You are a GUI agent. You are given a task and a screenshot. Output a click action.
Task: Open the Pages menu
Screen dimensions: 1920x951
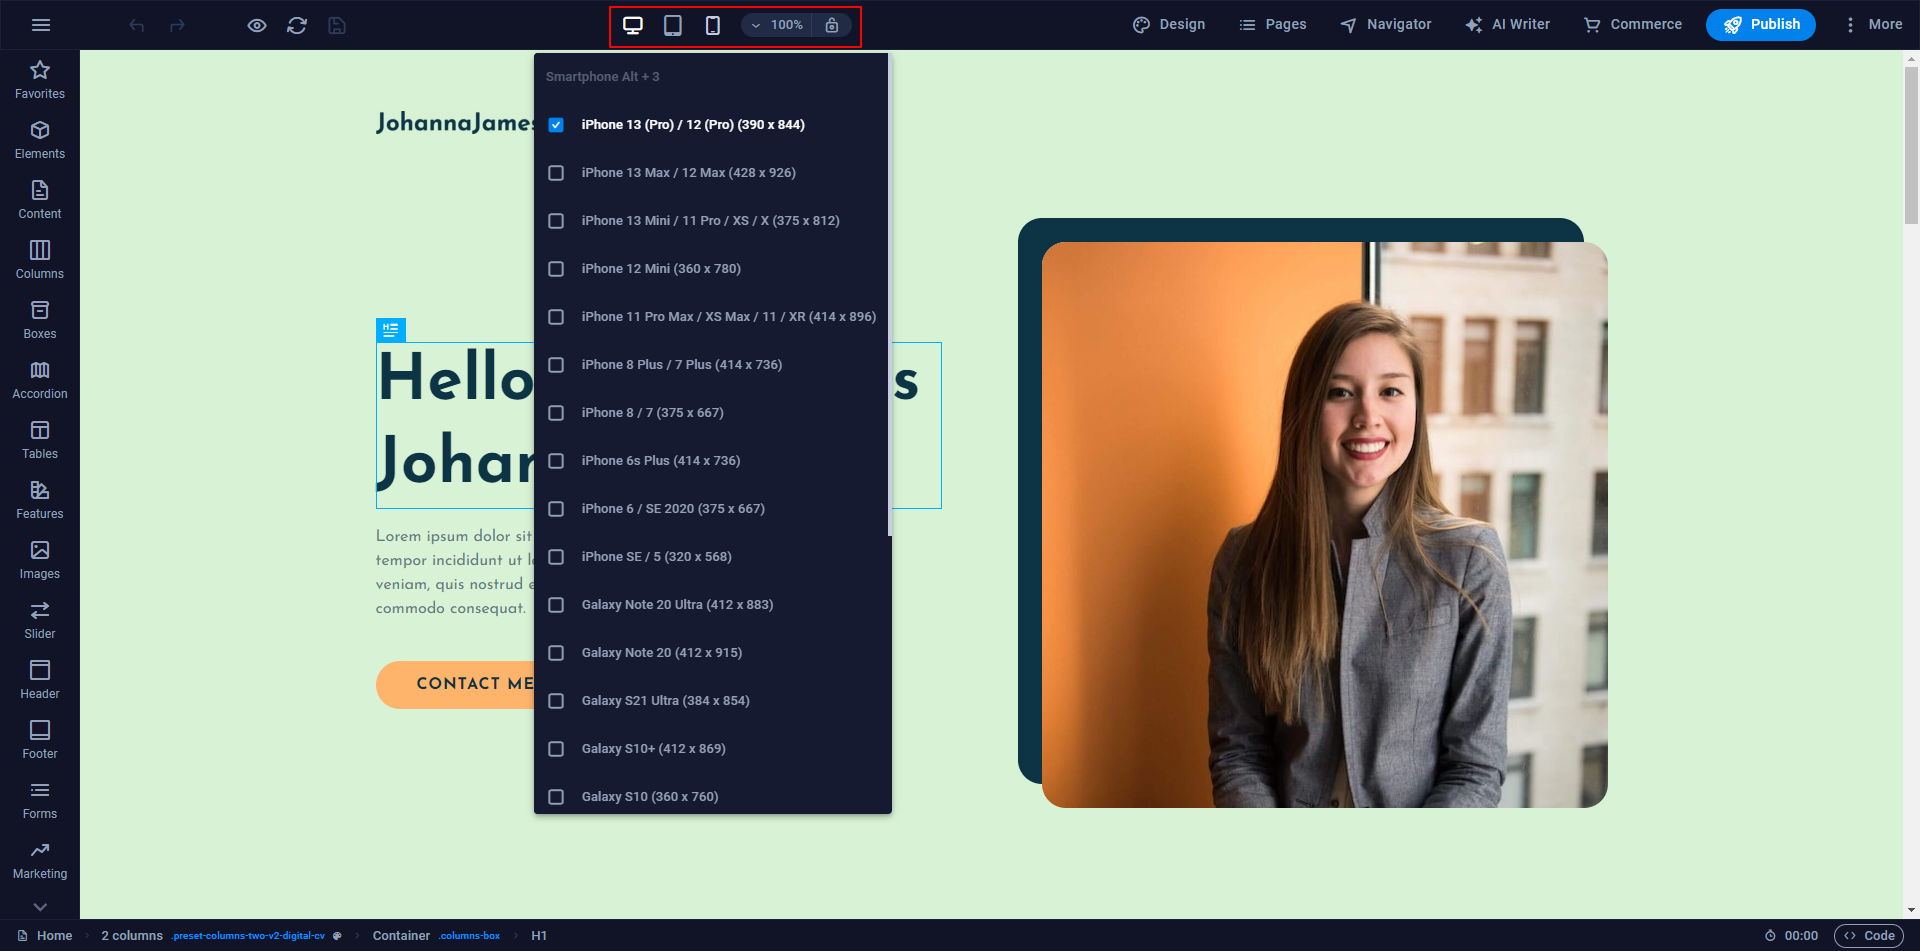[1273, 25]
